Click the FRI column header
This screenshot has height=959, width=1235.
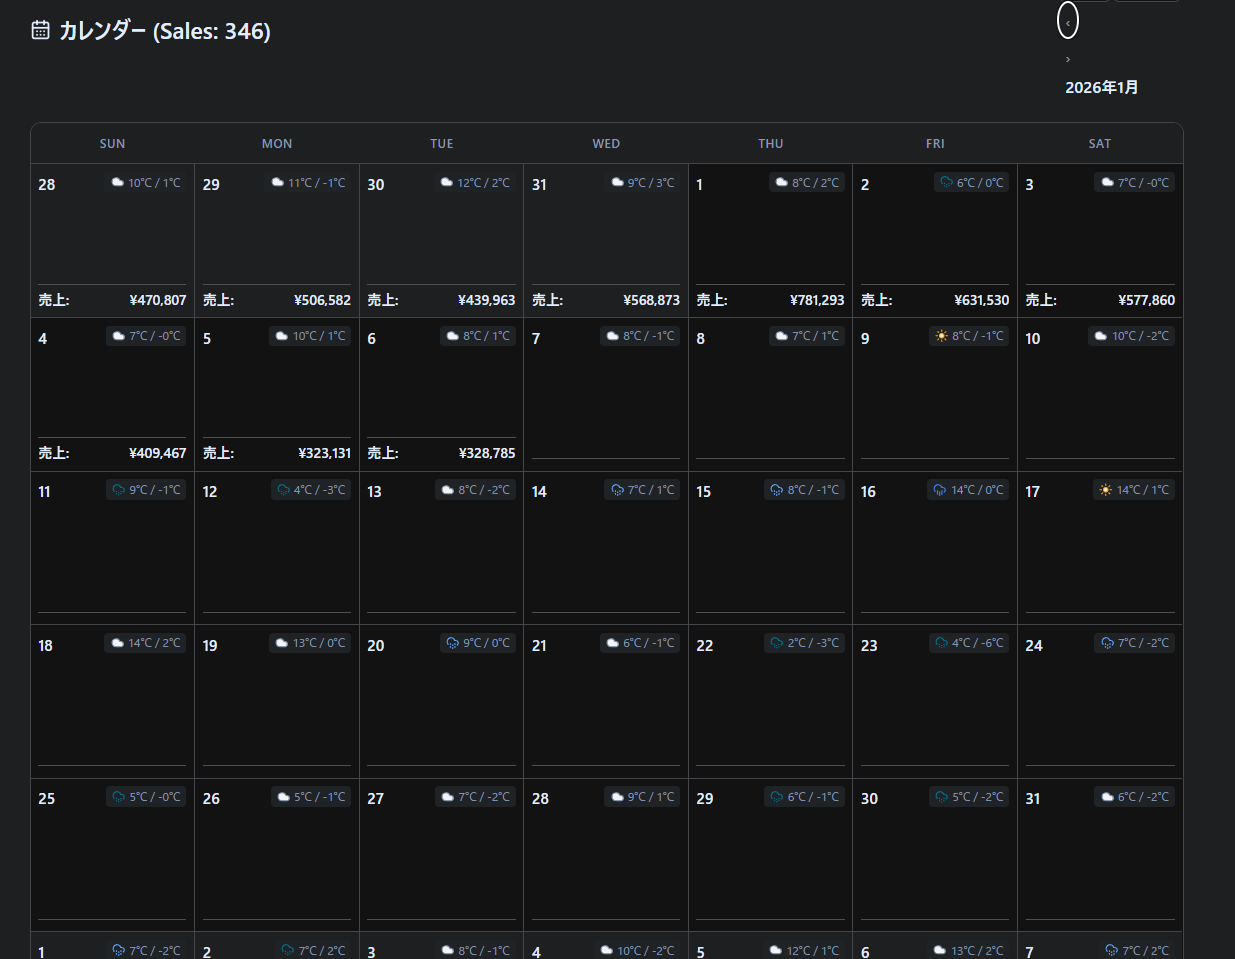(x=935, y=144)
